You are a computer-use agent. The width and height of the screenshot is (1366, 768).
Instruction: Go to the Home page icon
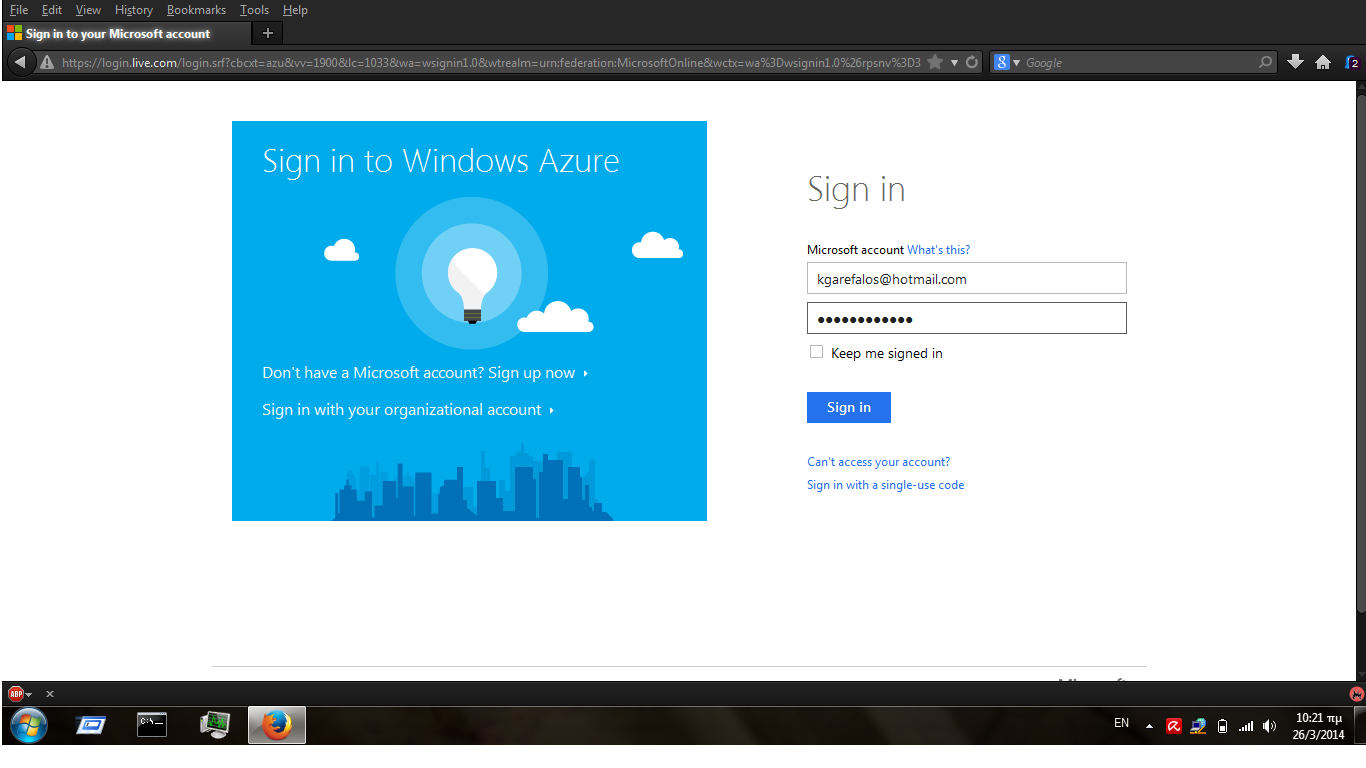1323,62
